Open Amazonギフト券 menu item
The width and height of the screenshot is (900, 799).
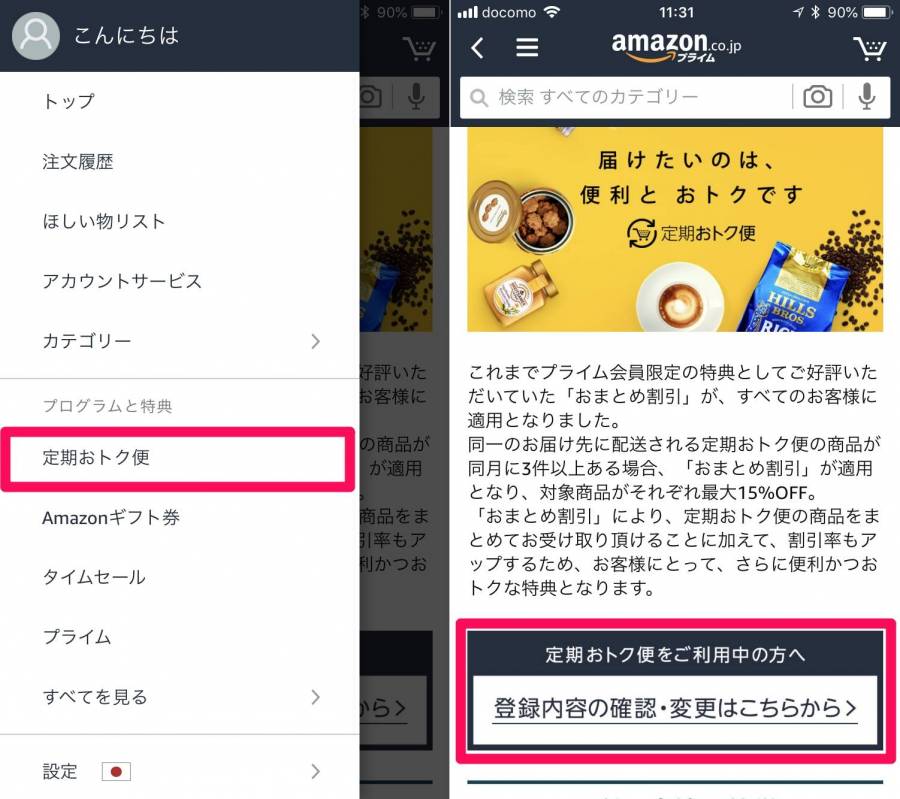180,518
